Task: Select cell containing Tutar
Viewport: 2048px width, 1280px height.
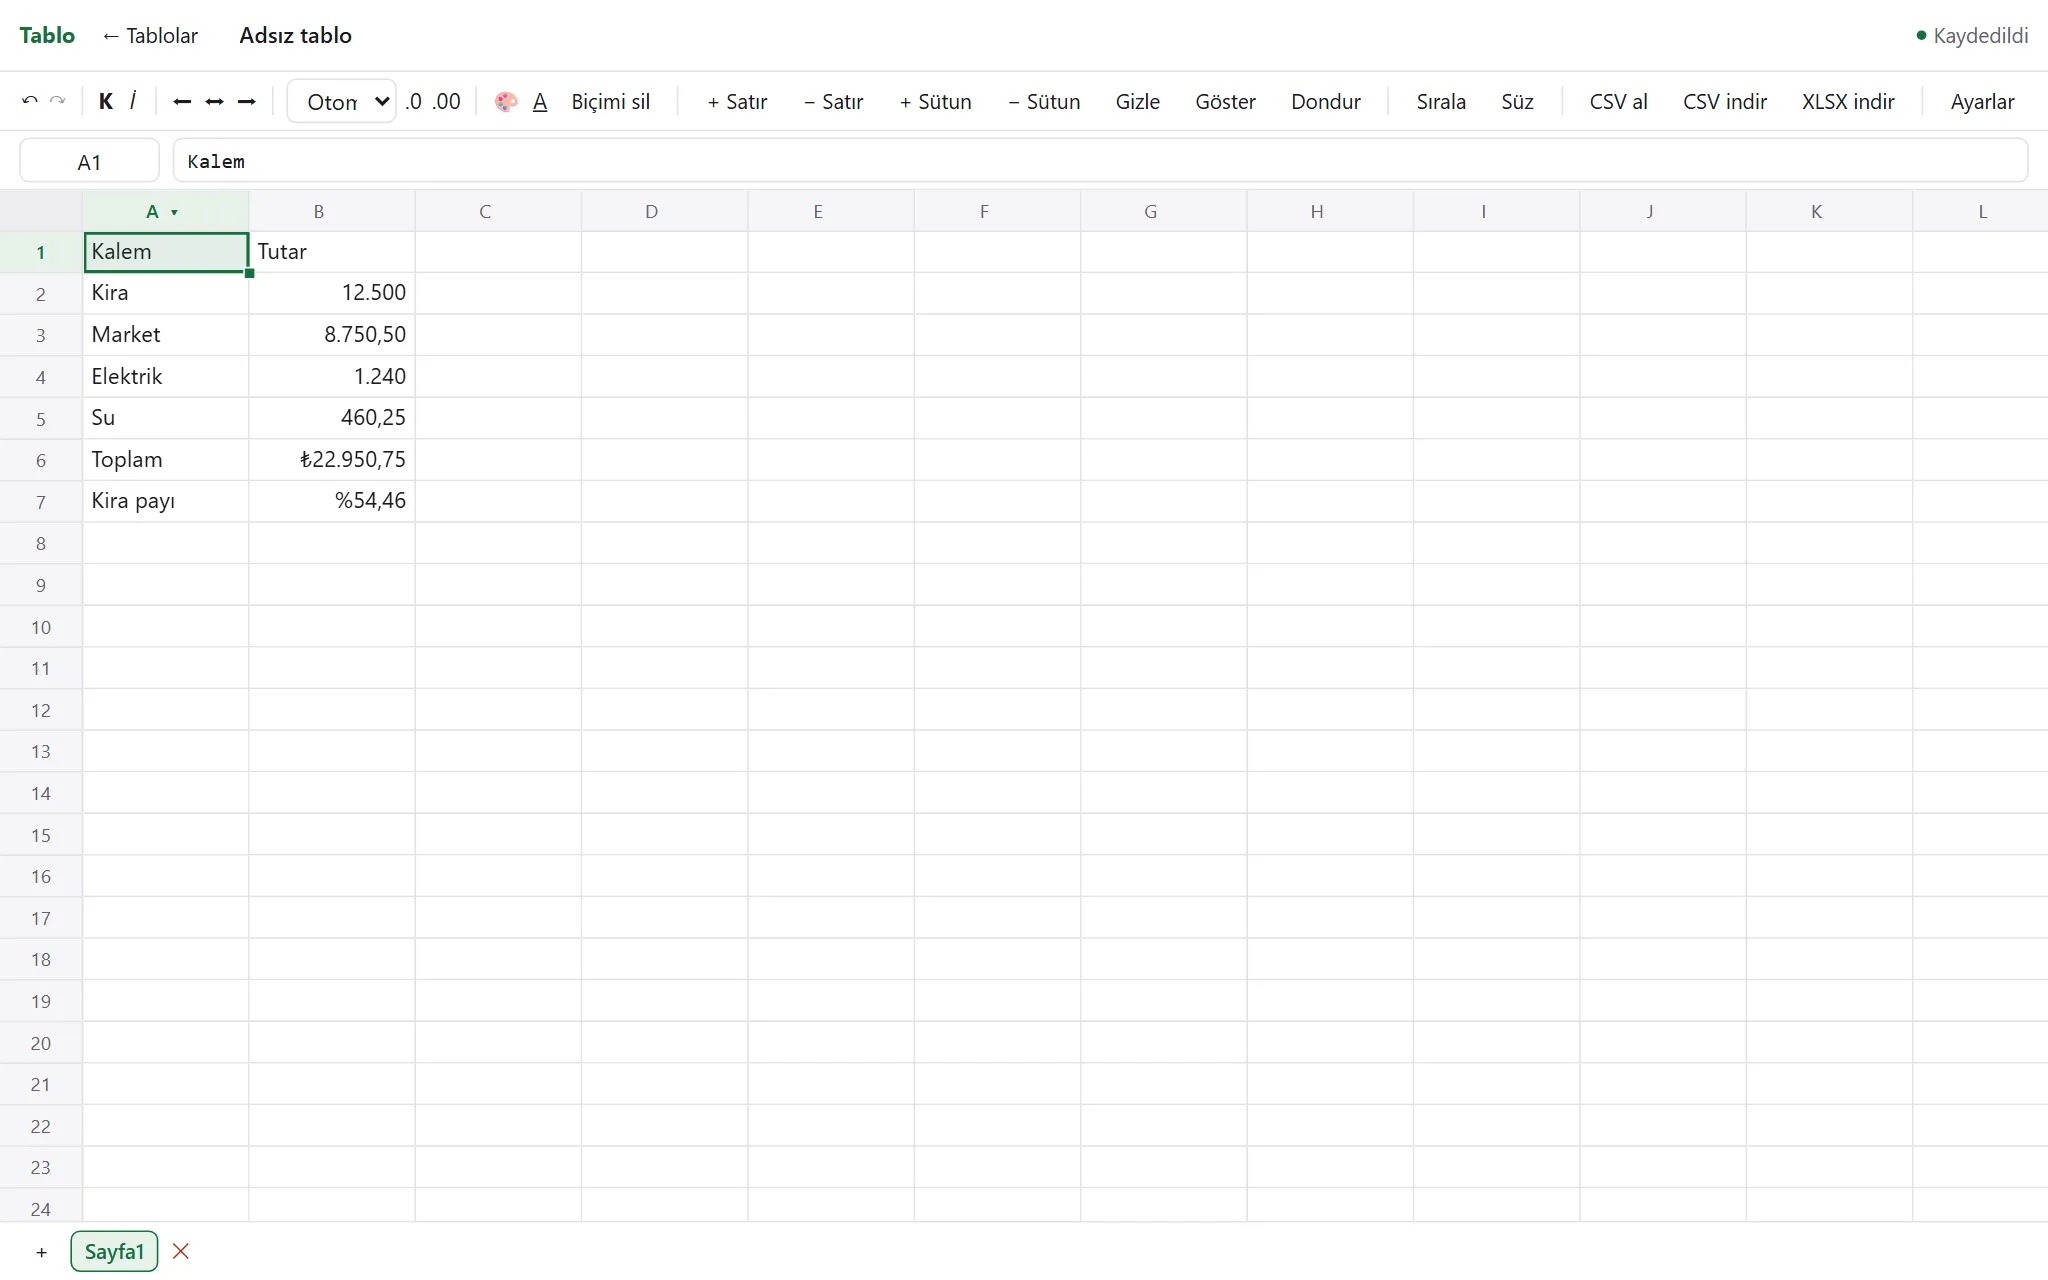Action: point(332,252)
